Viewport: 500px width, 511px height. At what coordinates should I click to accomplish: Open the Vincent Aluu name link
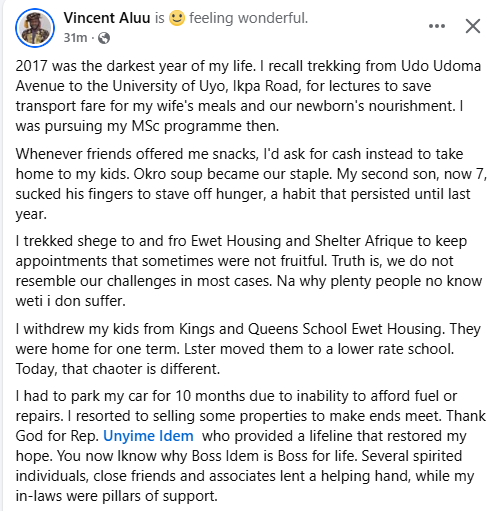pos(107,18)
